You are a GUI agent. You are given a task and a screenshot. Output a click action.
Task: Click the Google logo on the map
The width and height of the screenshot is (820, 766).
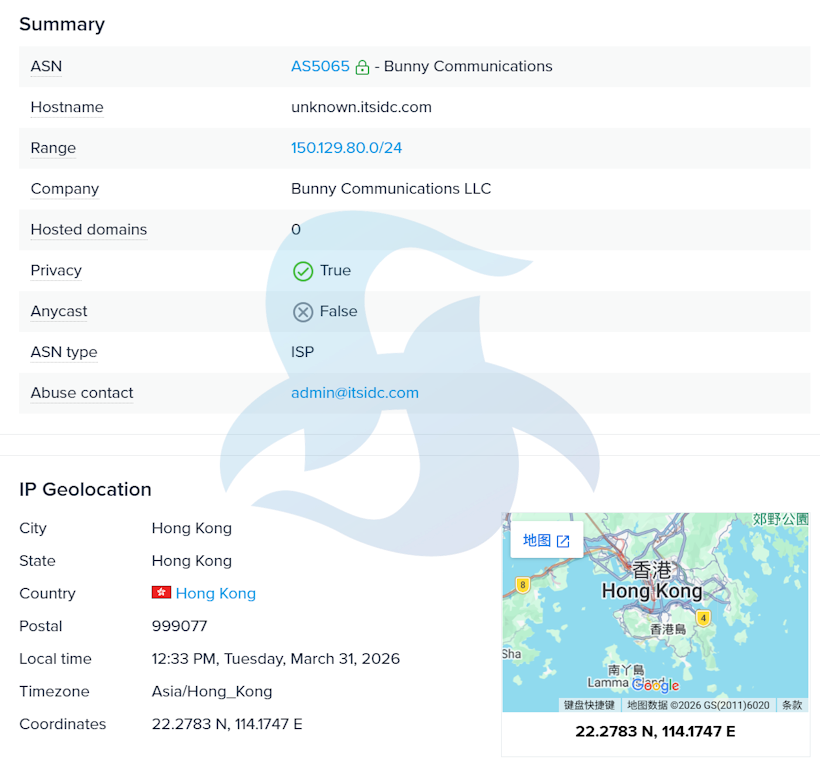655,686
